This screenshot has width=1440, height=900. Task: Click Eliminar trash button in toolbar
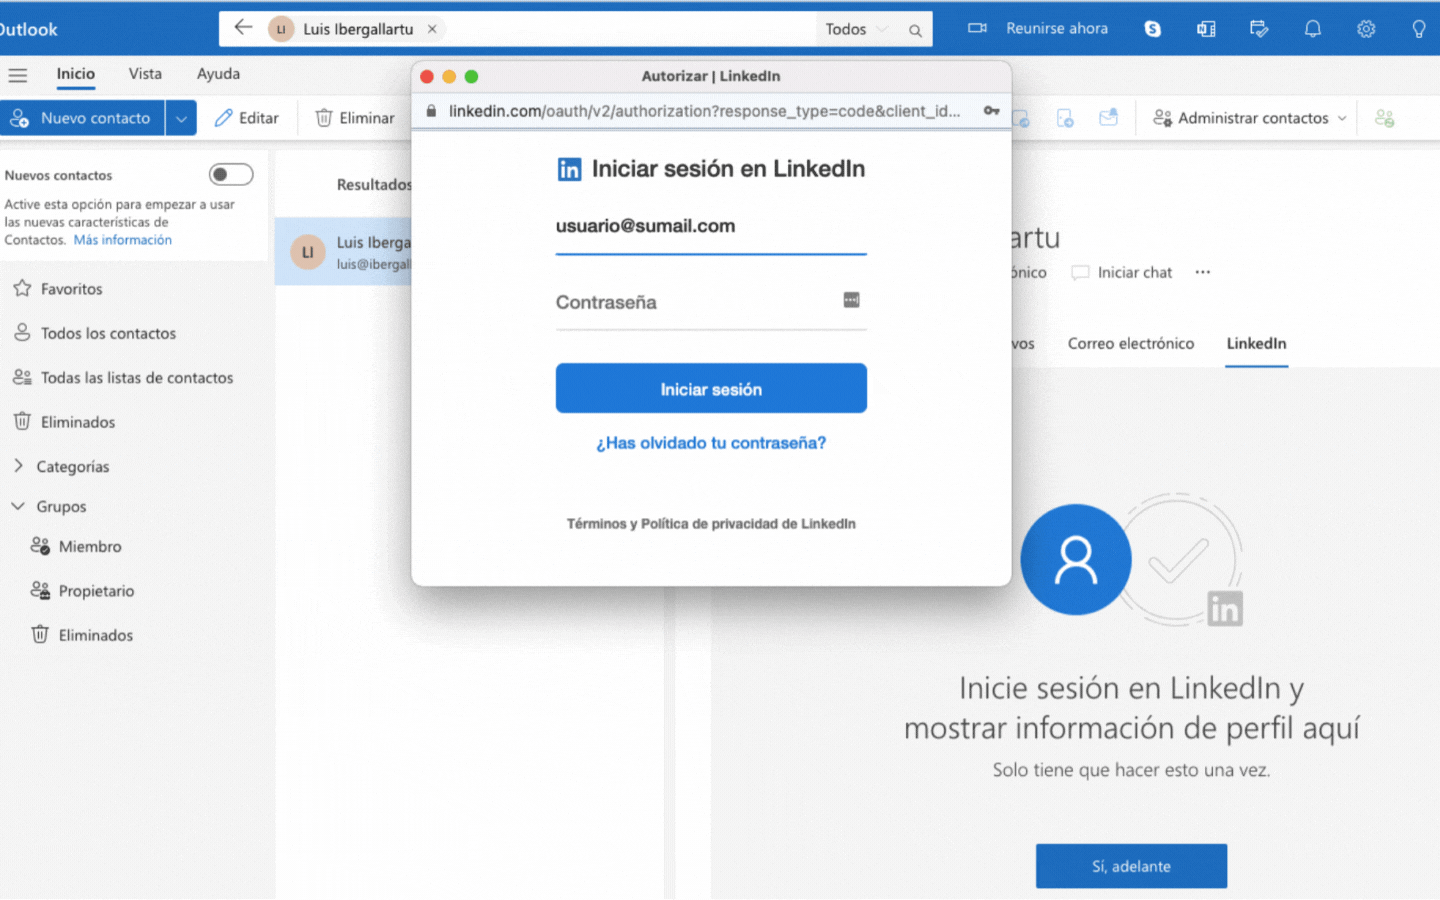pos(355,118)
